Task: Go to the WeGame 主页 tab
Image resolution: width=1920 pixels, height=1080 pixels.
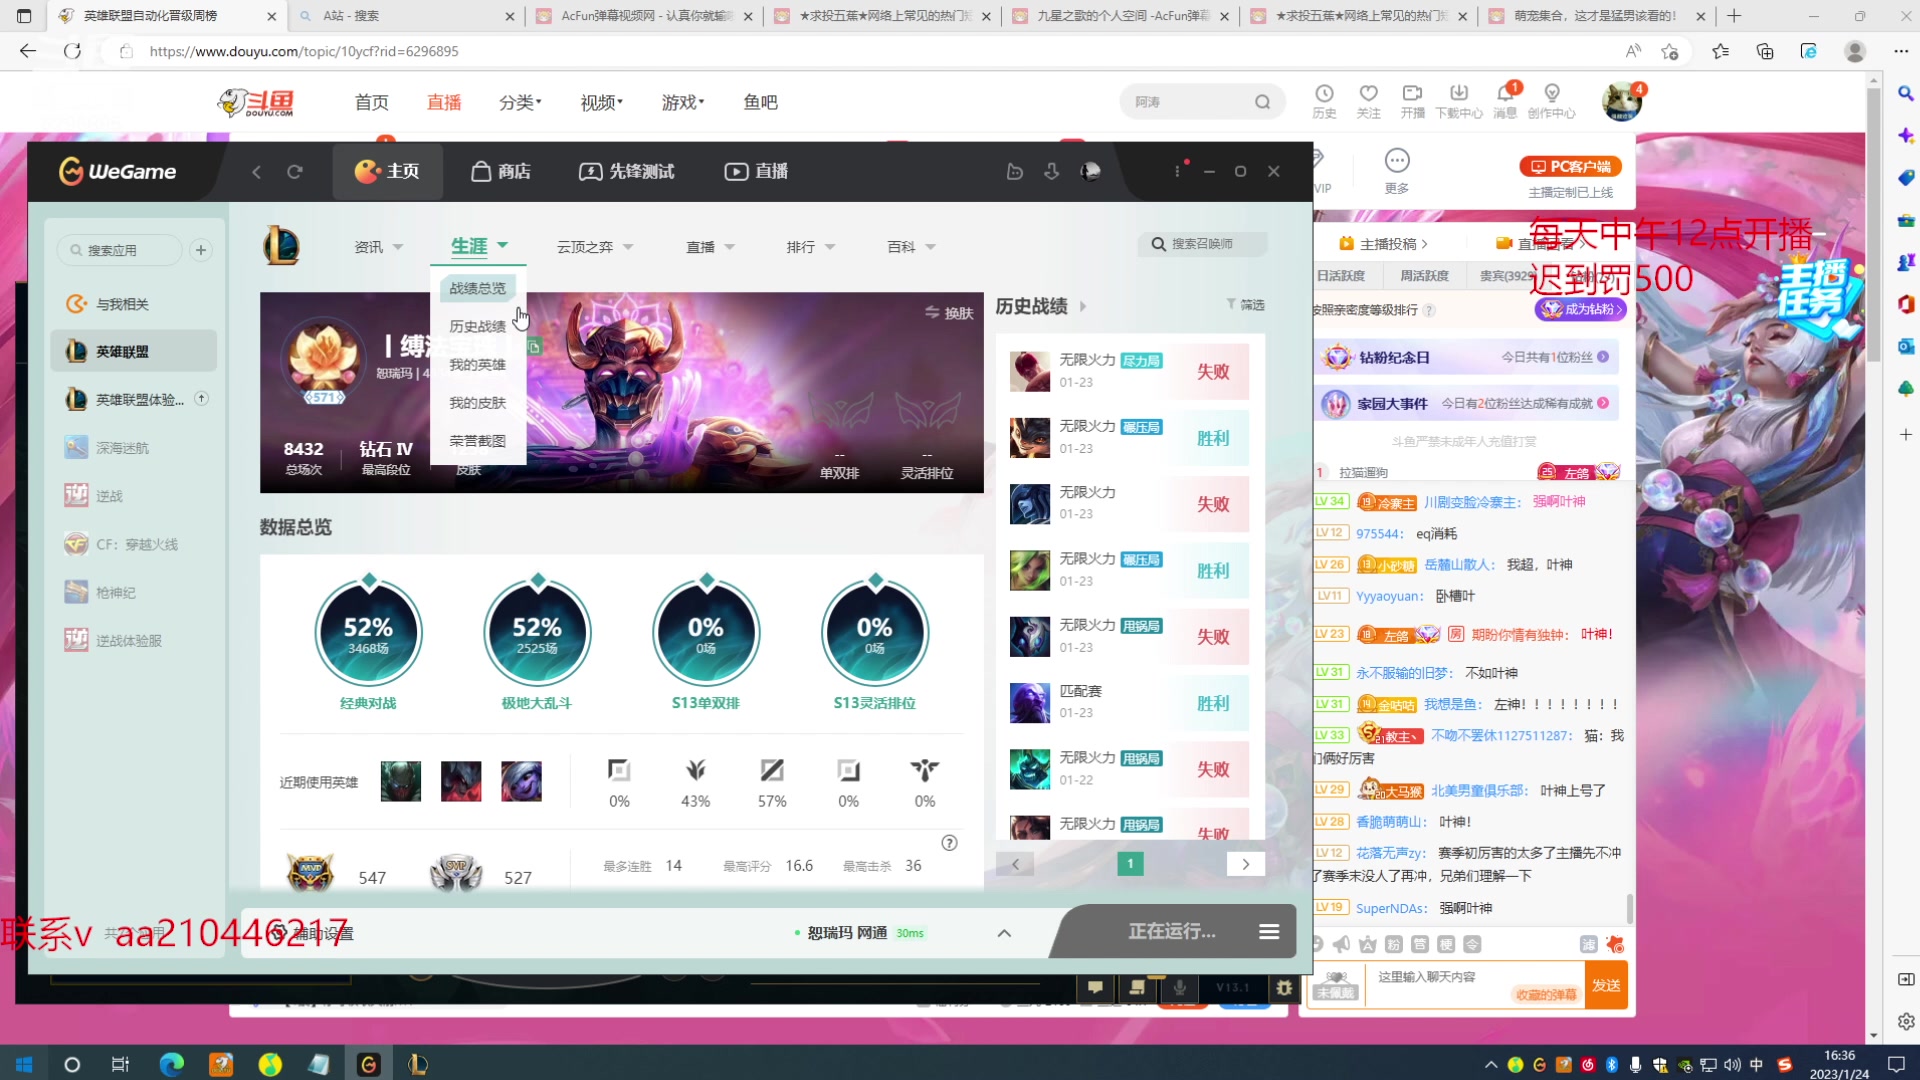Action: (x=387, y=172)
